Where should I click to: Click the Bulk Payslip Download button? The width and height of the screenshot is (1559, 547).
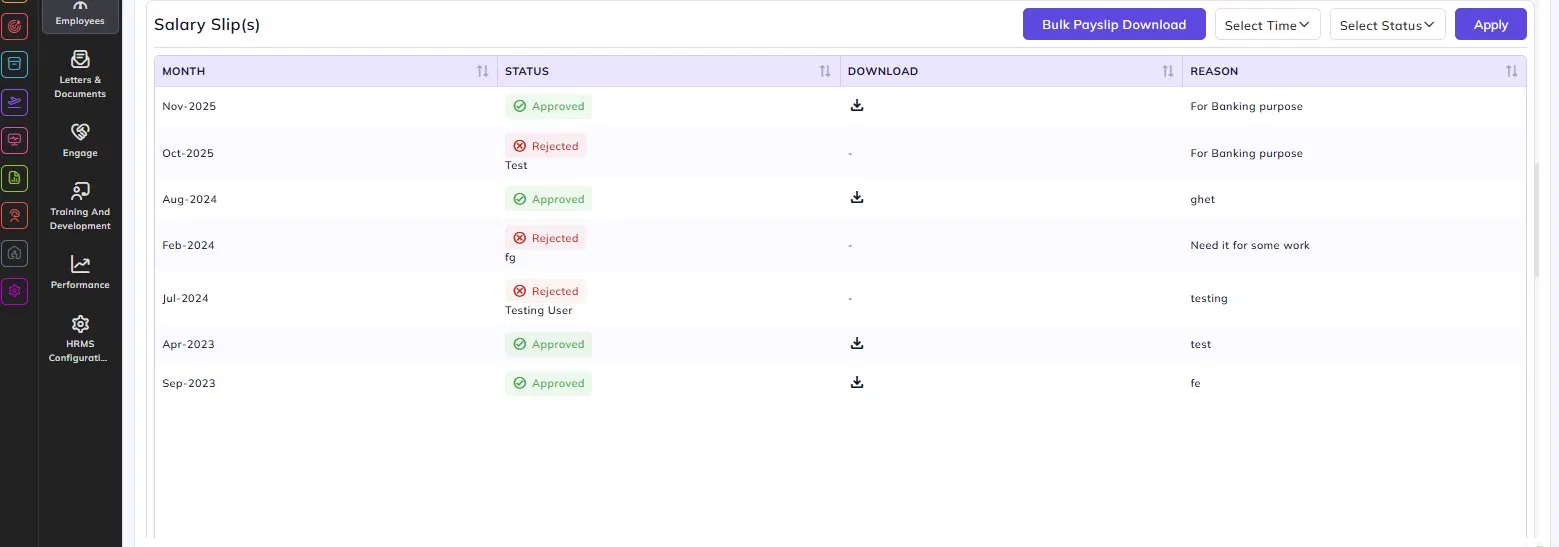click(x=1114, y=25)
